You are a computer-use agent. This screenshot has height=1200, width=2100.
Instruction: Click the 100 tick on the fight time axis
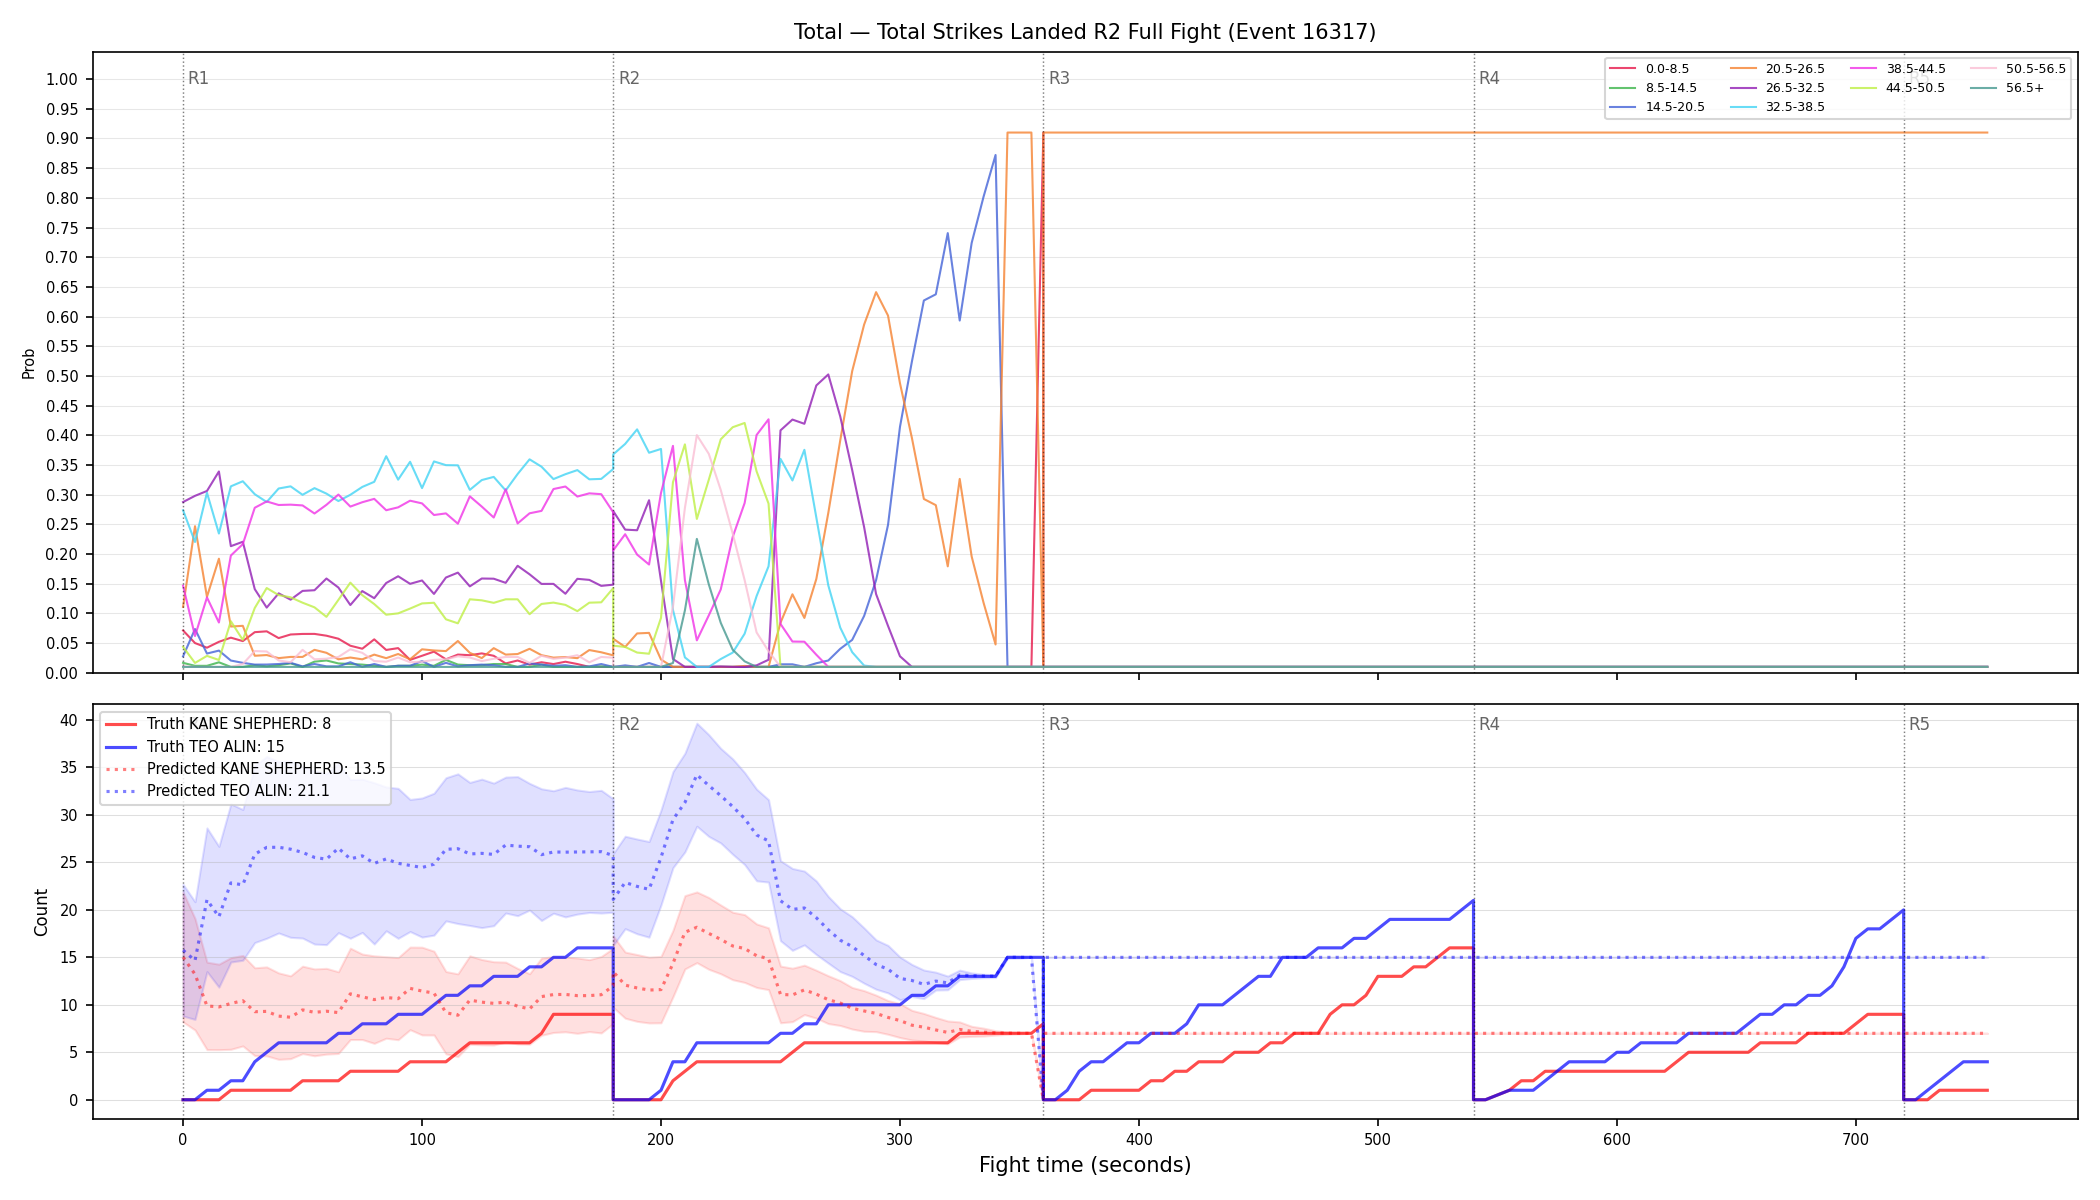[x=422, y=1139]
